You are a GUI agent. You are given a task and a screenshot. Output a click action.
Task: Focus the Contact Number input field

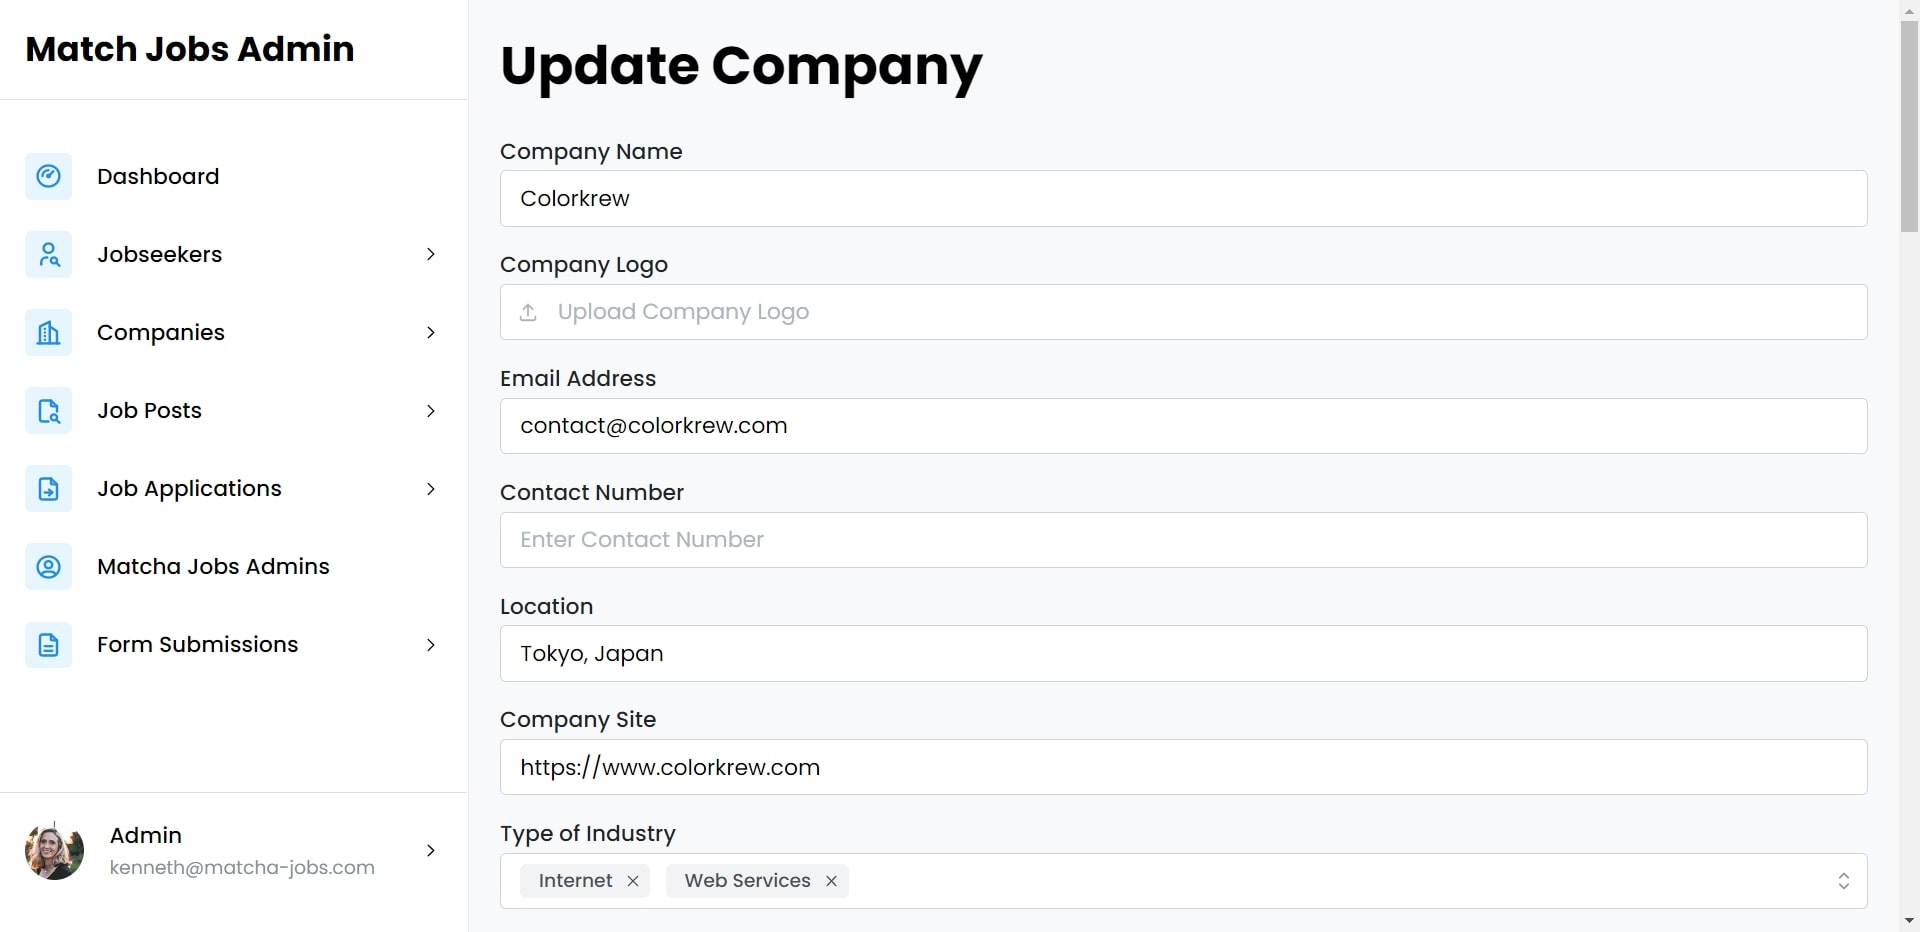coord(1183,540)
